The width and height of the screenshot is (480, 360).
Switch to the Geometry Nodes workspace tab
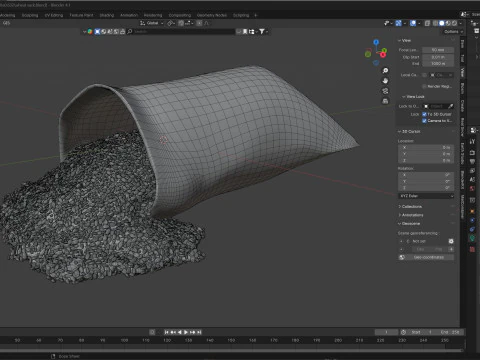[212, 15]
